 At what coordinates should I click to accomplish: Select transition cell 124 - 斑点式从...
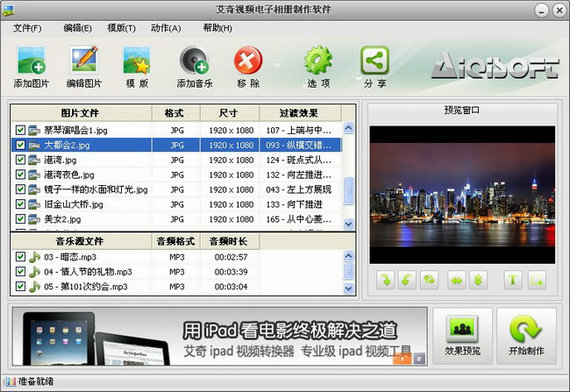299,160
